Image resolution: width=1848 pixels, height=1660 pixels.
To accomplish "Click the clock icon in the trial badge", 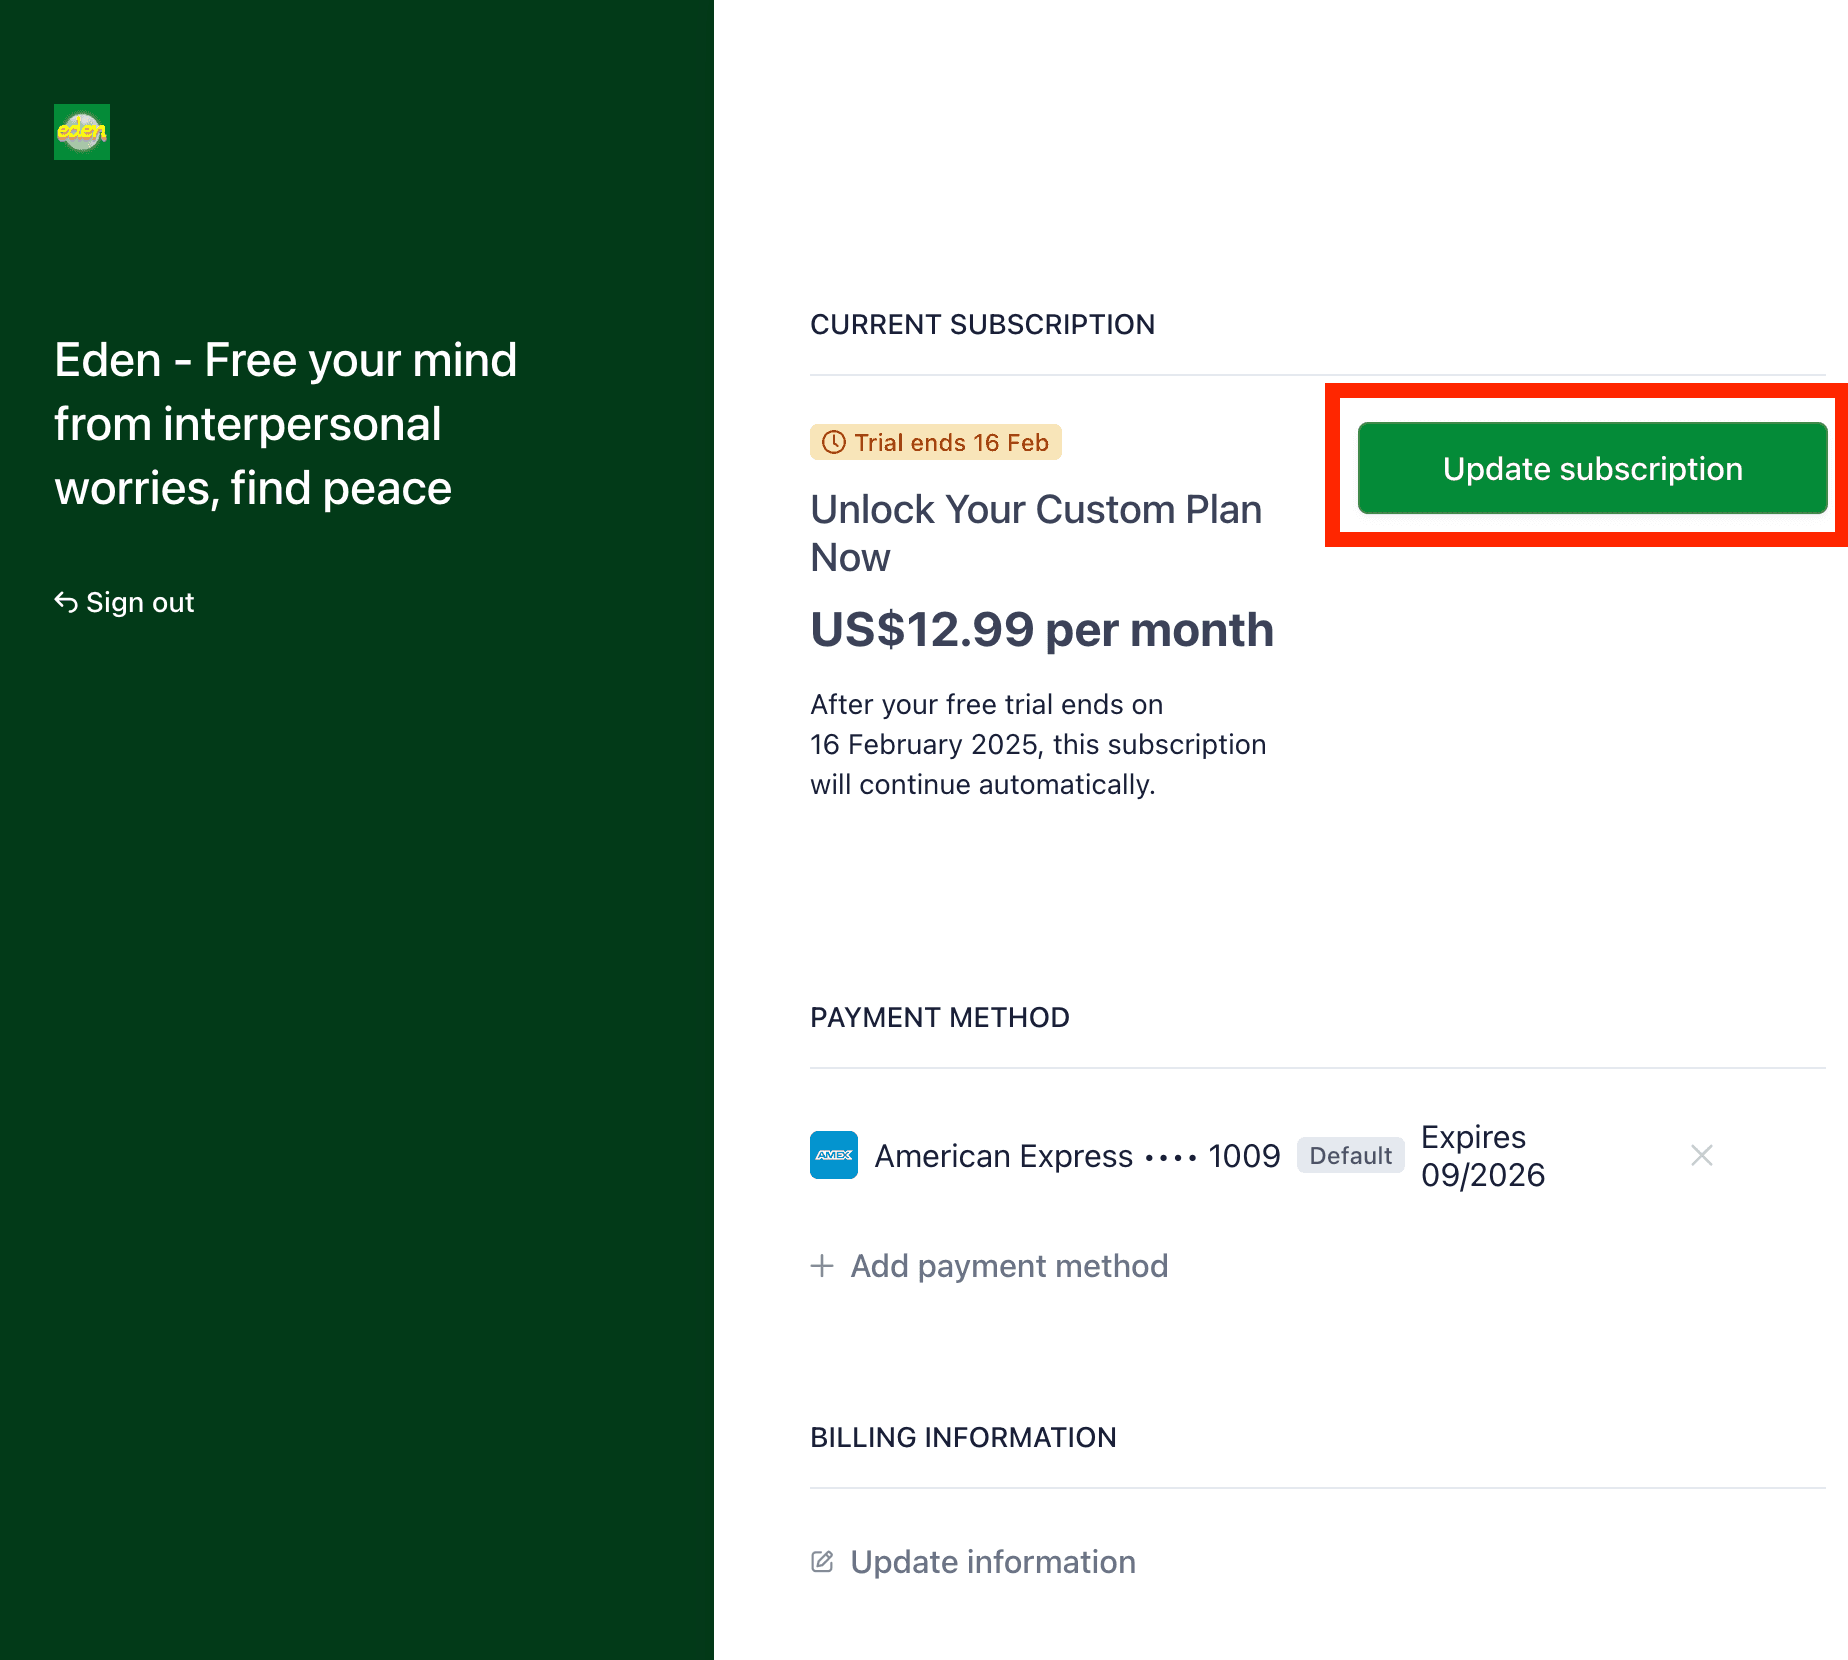I will (x=833, y=441).
